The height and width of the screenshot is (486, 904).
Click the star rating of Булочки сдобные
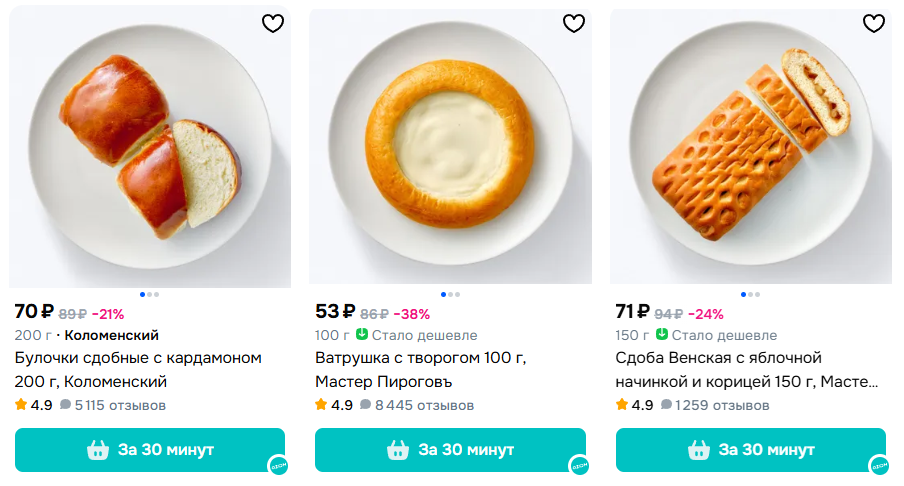point(22,405)
